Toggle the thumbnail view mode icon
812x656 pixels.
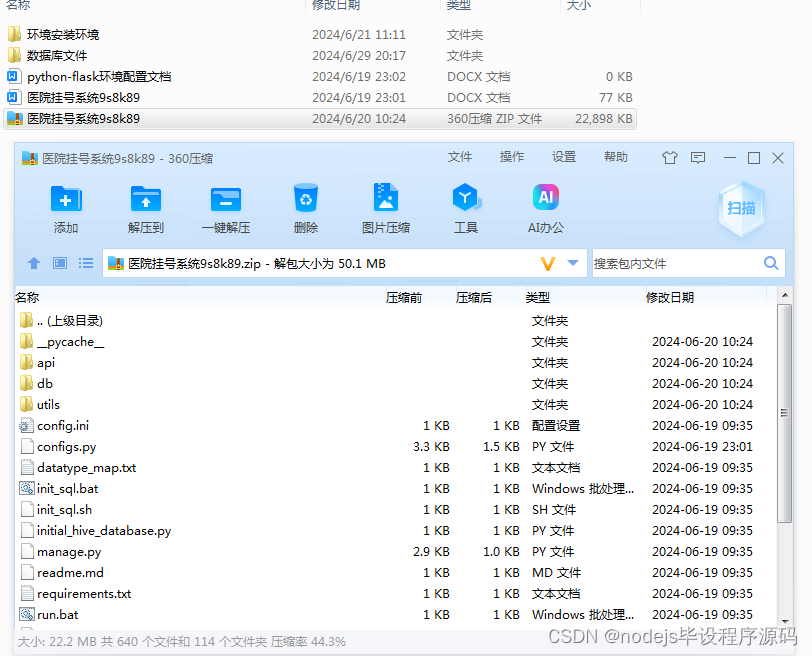[61, 262]
